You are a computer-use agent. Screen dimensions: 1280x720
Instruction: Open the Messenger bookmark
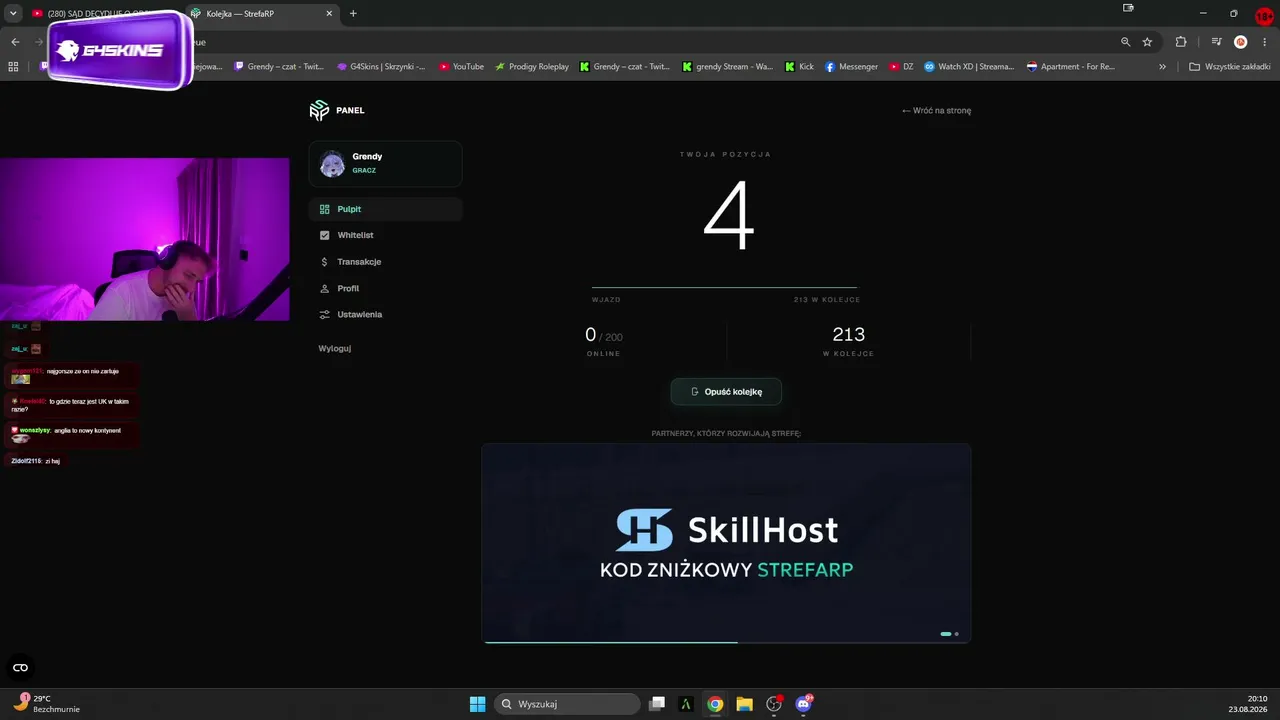pos(851,67)
